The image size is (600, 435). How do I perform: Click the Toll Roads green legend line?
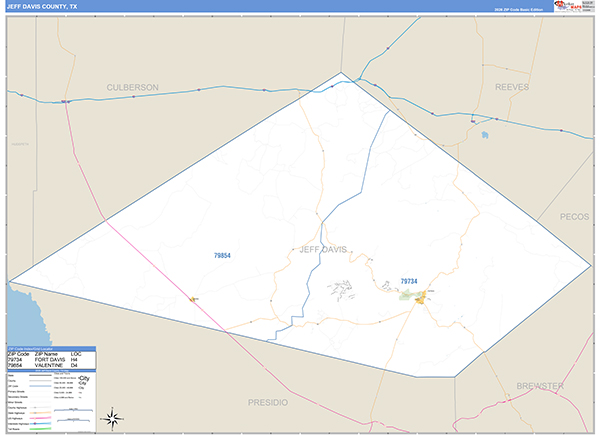pos(40,429)
